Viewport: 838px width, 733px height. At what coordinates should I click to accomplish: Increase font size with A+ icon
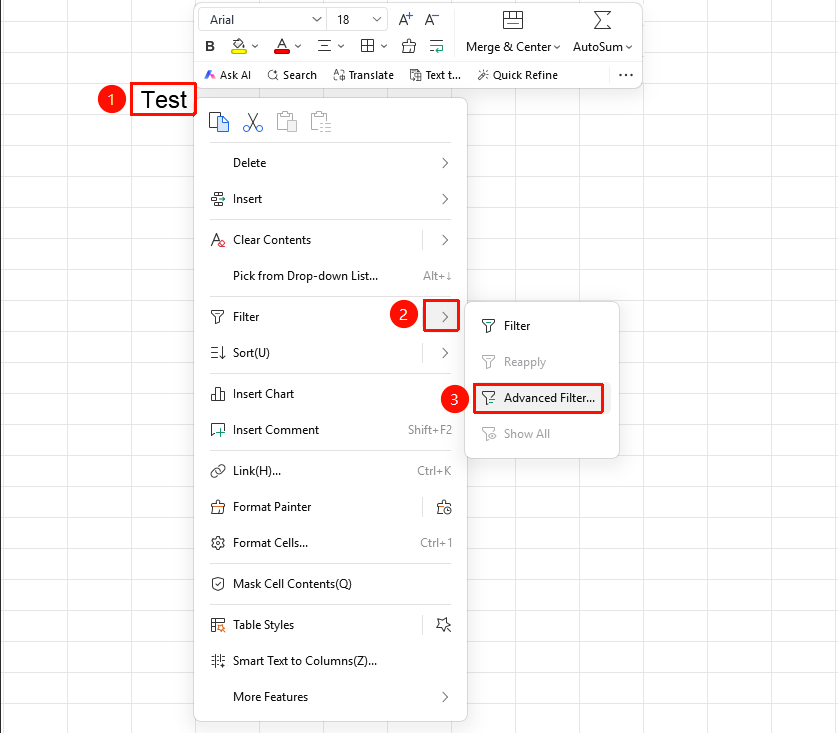[x=406, y=20]
